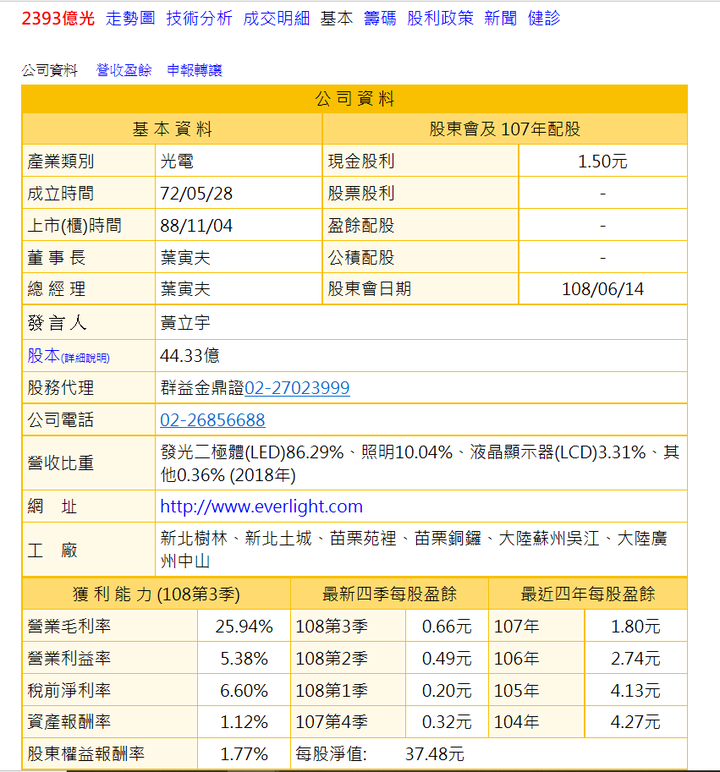This screenshot has width=720, height=772.
Task: Open the 籌碼 tab
Action: pos(380,18)
